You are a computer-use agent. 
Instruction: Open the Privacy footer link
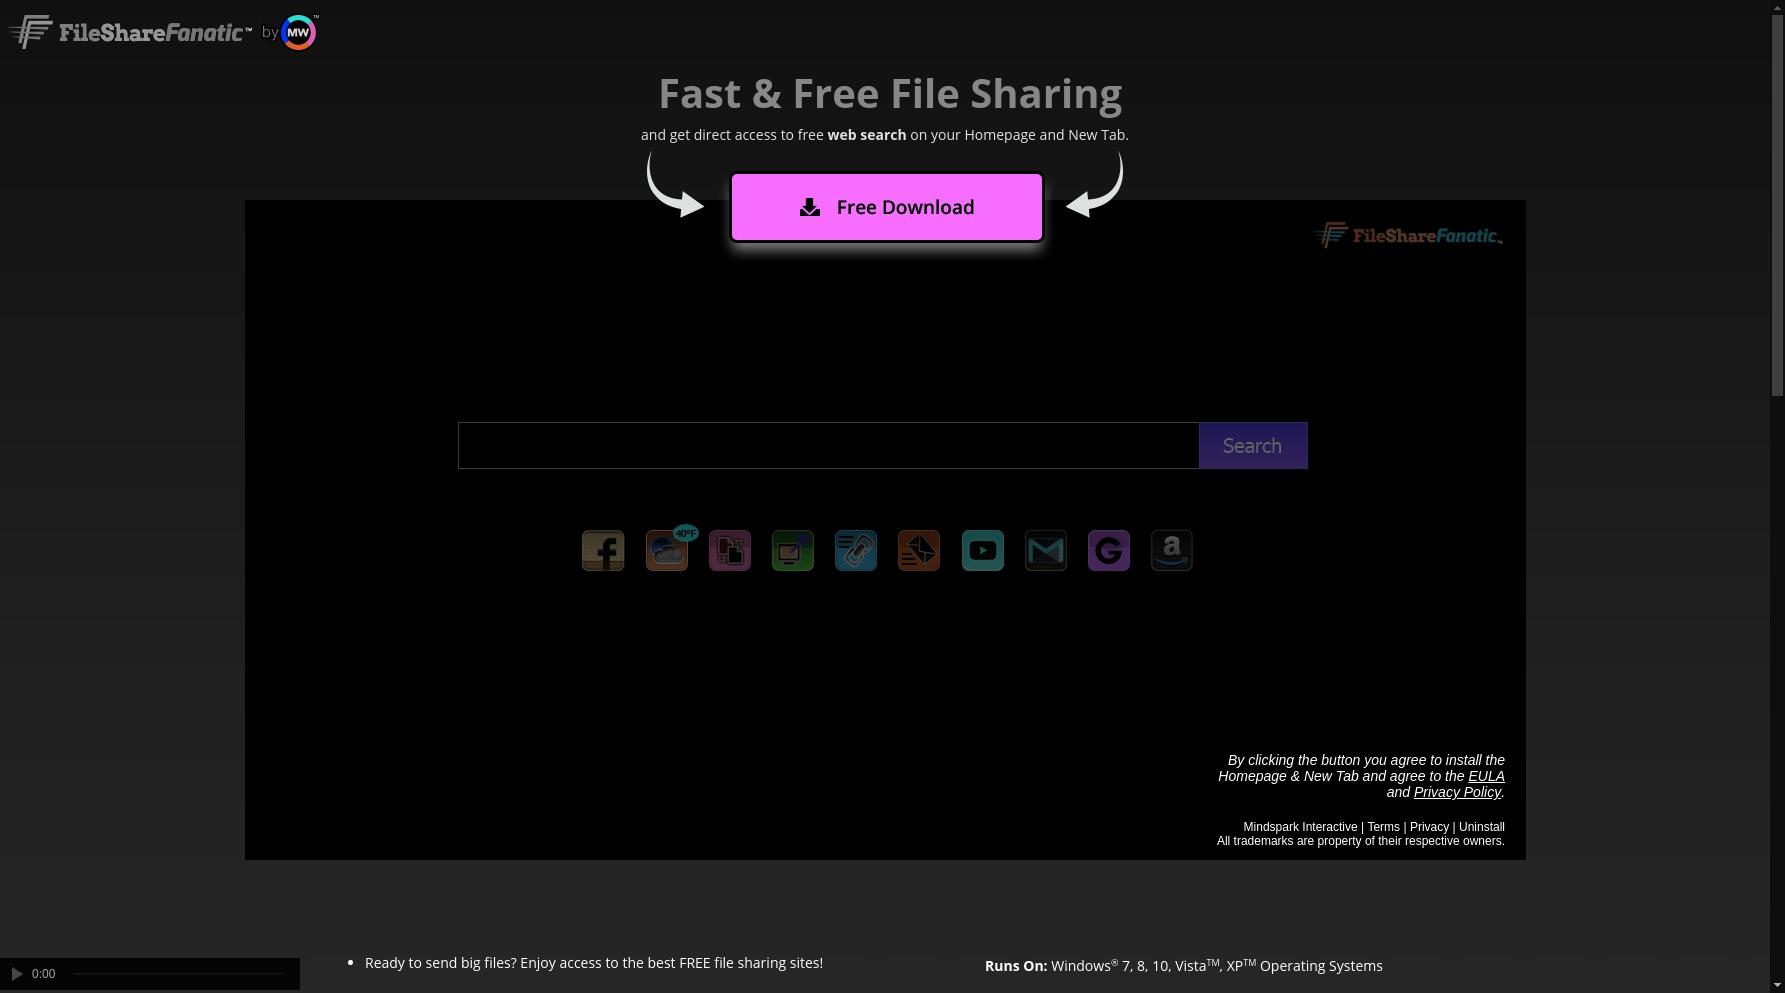1429,827
